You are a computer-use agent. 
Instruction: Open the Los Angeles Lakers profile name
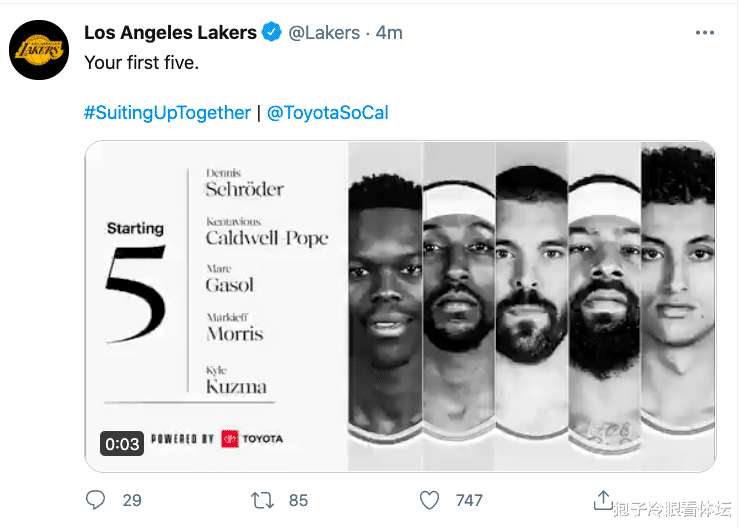pyautogui.click(x=170, y=33)
